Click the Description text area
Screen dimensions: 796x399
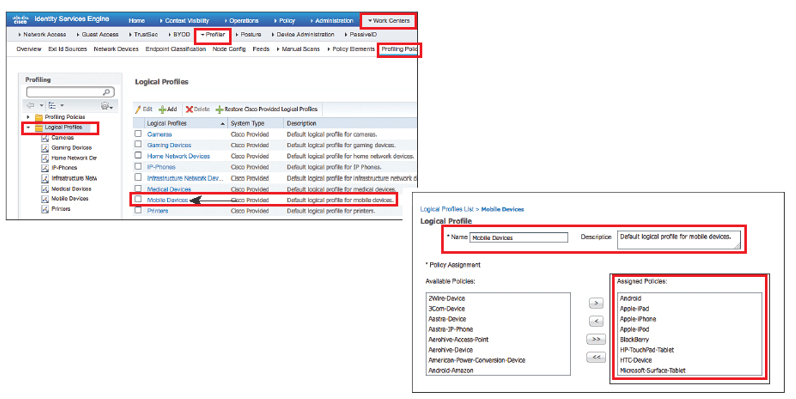679,240
